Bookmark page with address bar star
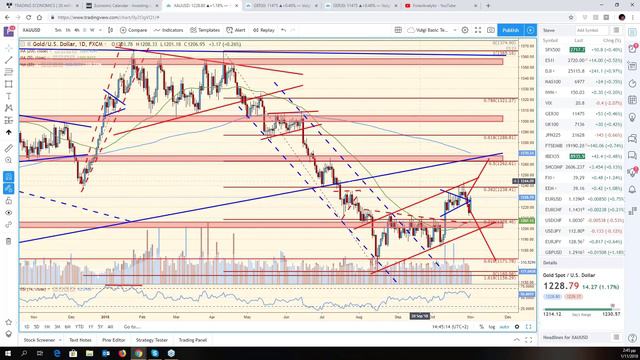Image resolution: width=640 pixels, height=360 pixels. pyautogui.click(x=571, y=18)
